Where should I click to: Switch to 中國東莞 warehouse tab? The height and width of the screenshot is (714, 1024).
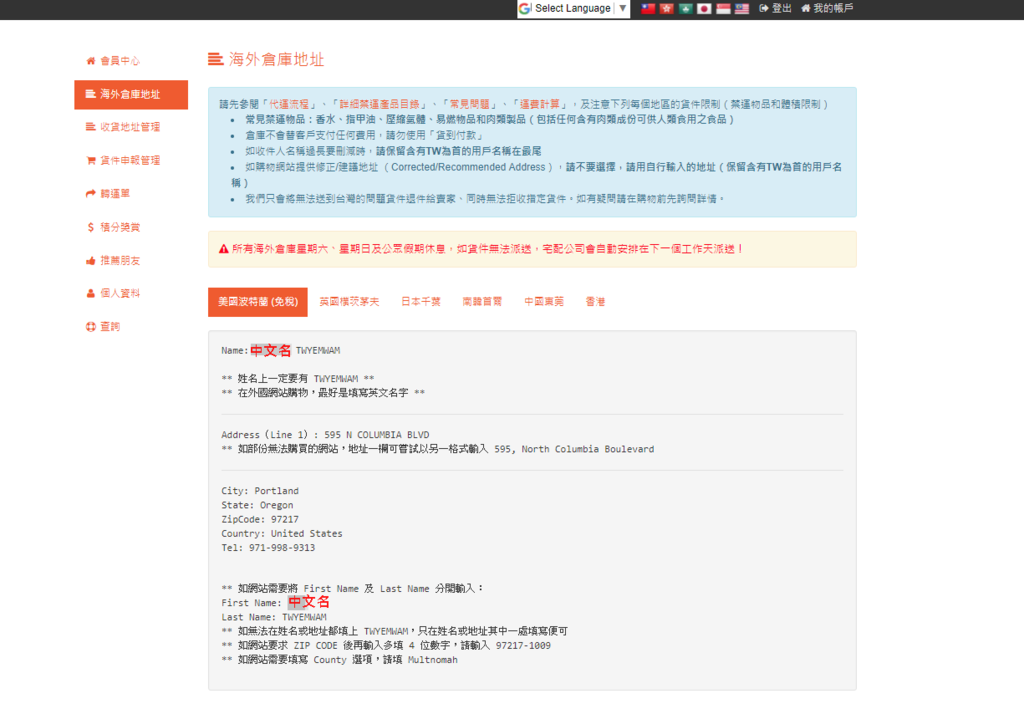click(x=544, y=302)
